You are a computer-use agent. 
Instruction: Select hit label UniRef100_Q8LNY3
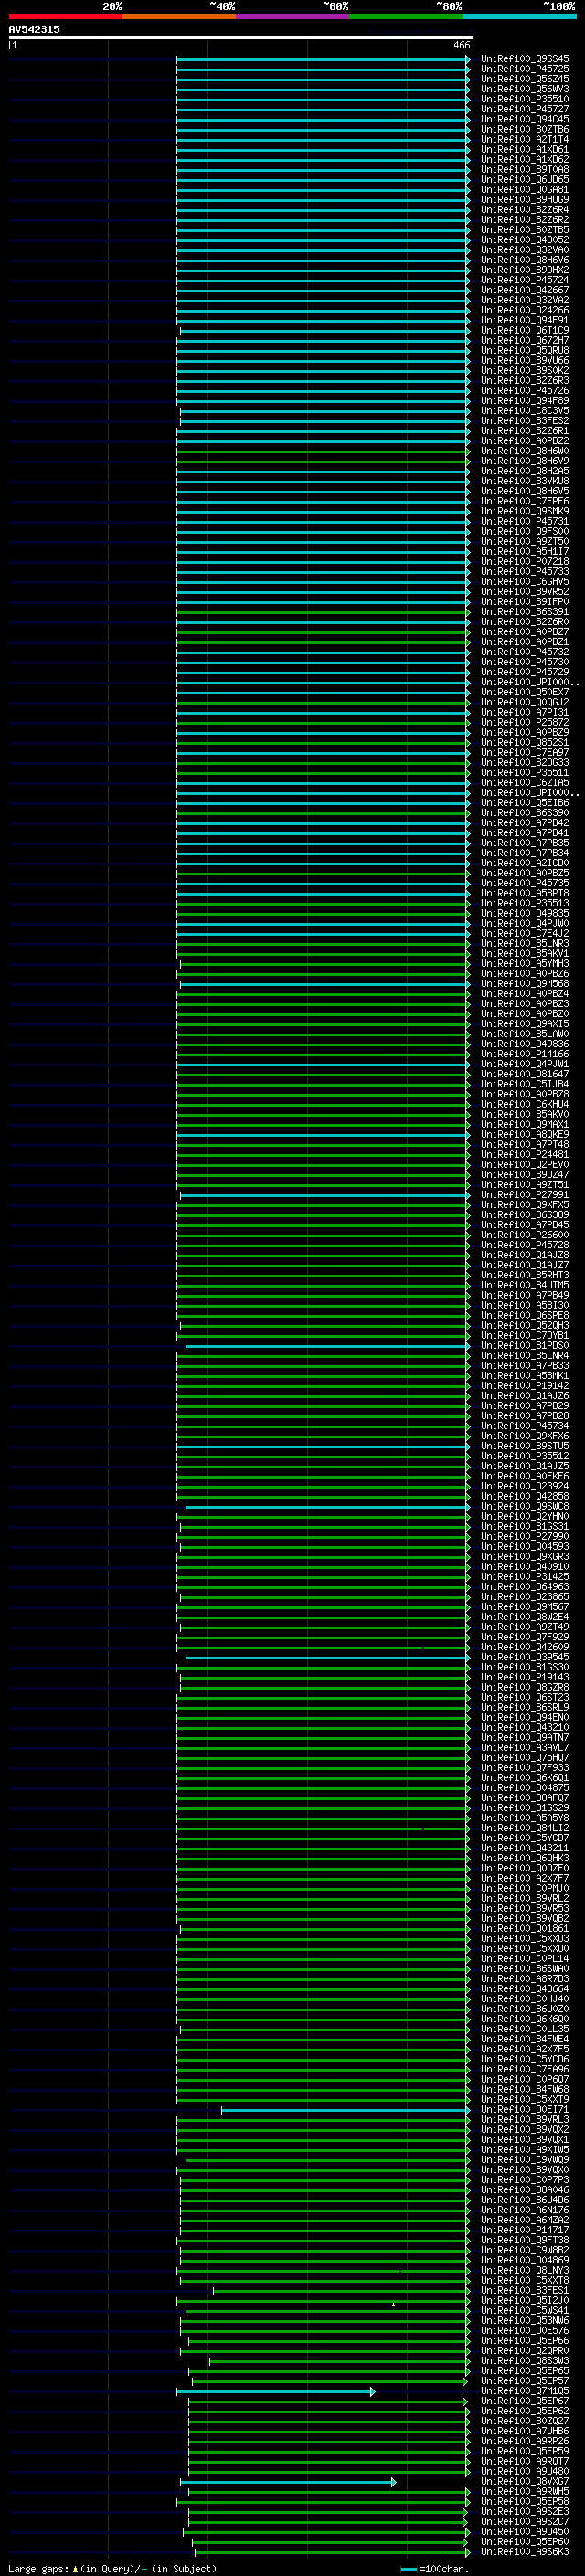click(x=525, y=2270)
